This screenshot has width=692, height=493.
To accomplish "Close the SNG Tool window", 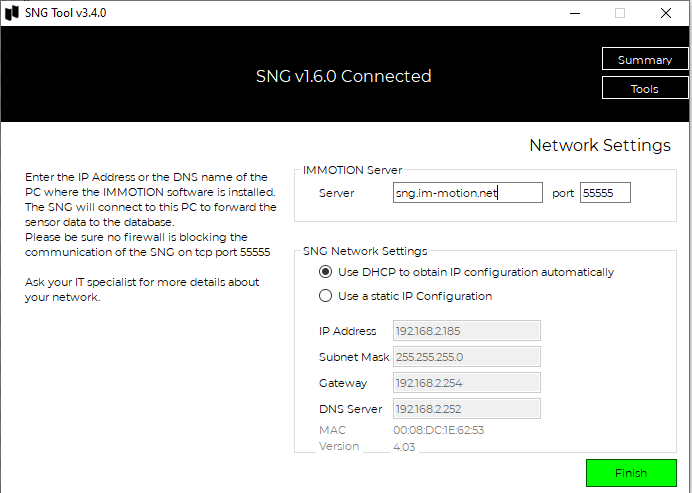I will click(x=666, y=13).
